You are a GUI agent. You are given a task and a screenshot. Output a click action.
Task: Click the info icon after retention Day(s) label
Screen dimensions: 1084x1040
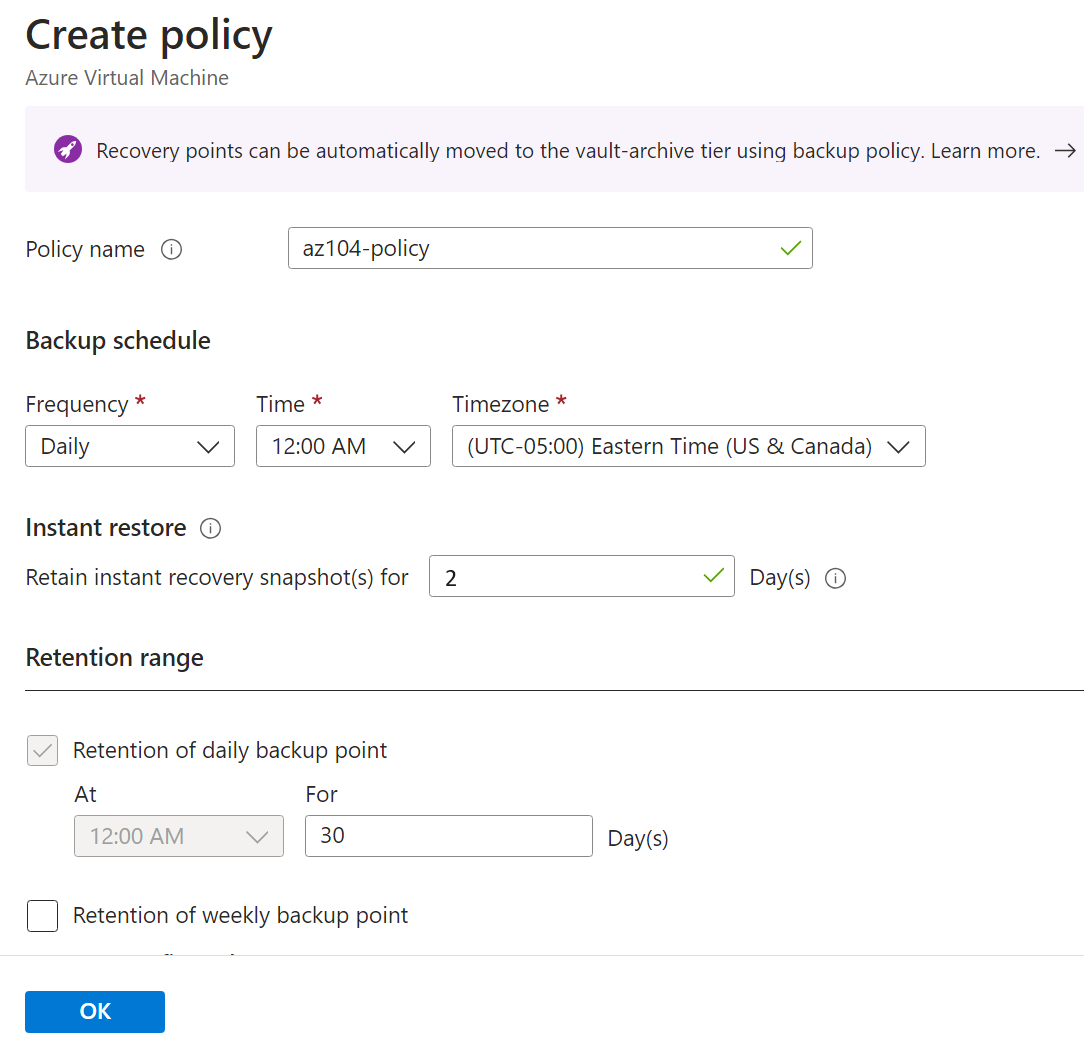click(x=835, y=578)
